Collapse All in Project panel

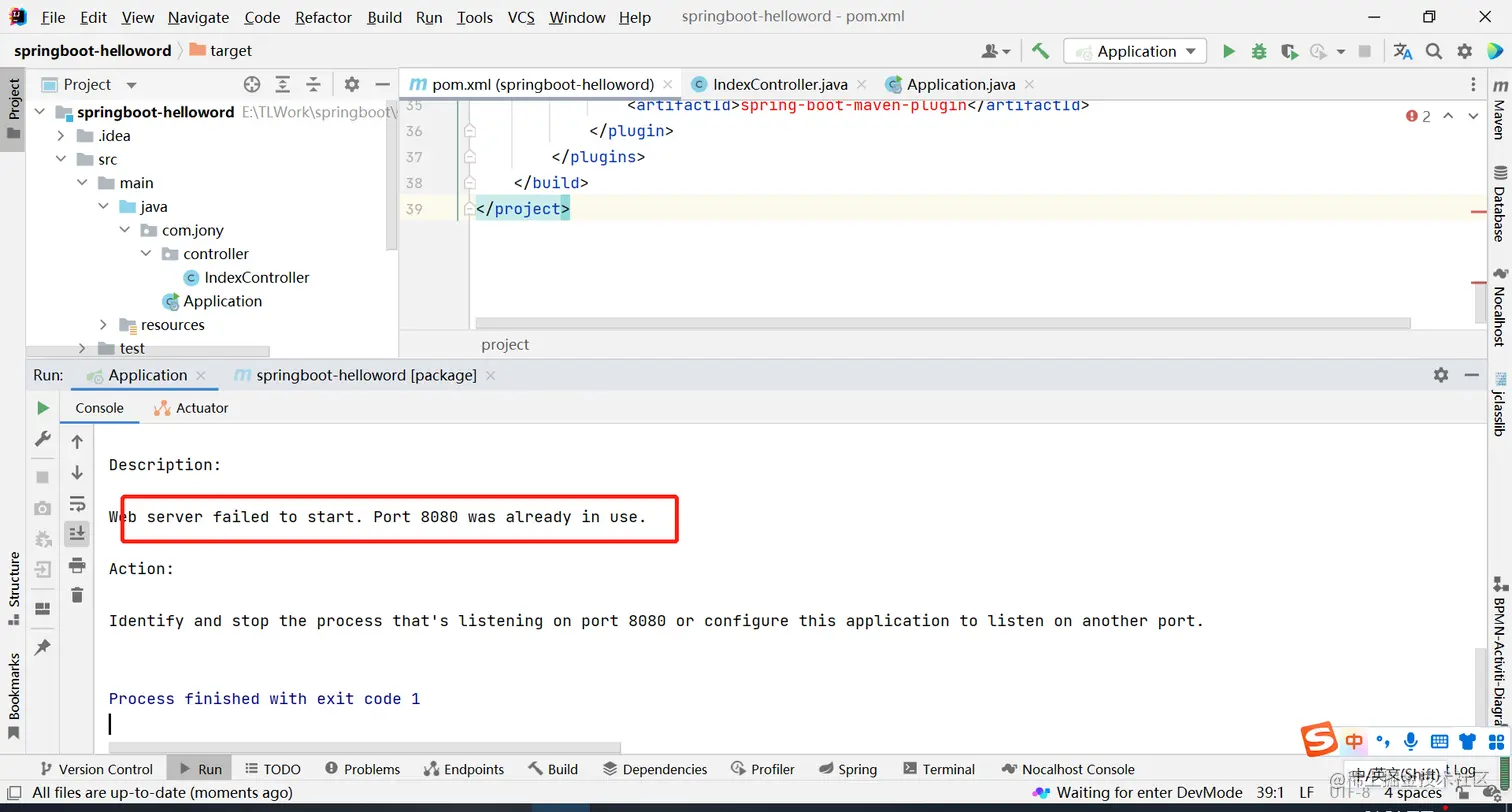(x=314, y=85)
